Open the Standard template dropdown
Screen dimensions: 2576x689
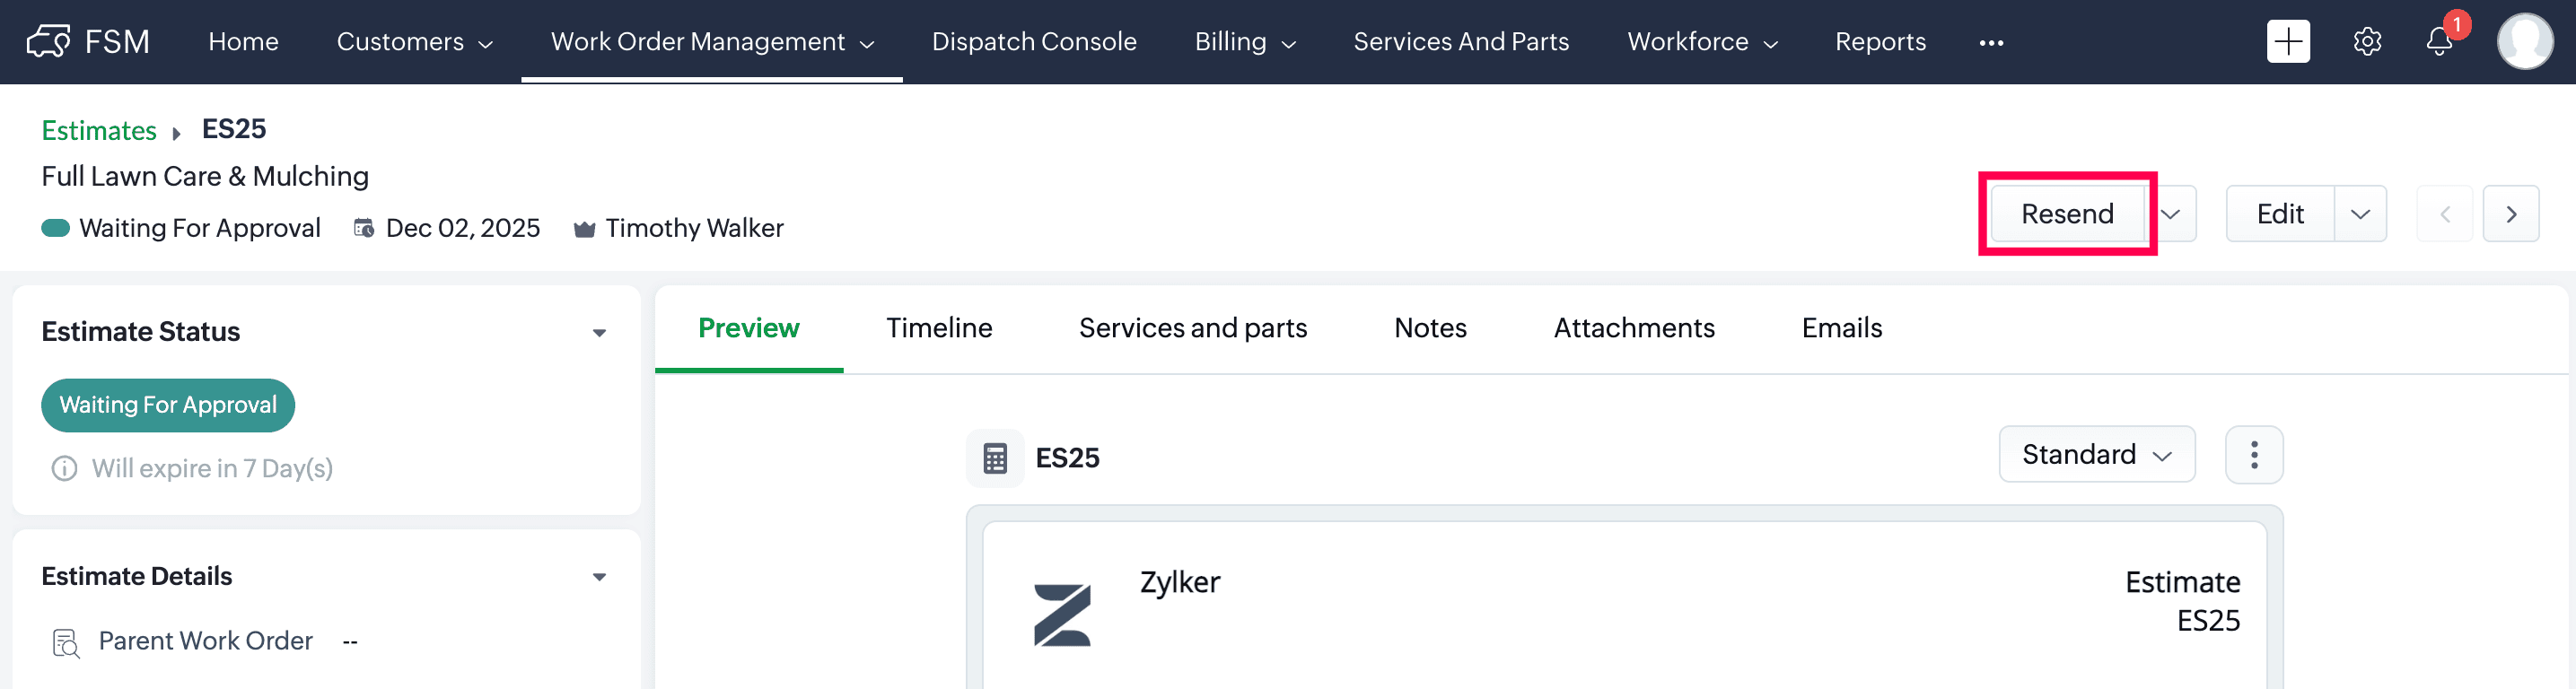(2096, 455)
